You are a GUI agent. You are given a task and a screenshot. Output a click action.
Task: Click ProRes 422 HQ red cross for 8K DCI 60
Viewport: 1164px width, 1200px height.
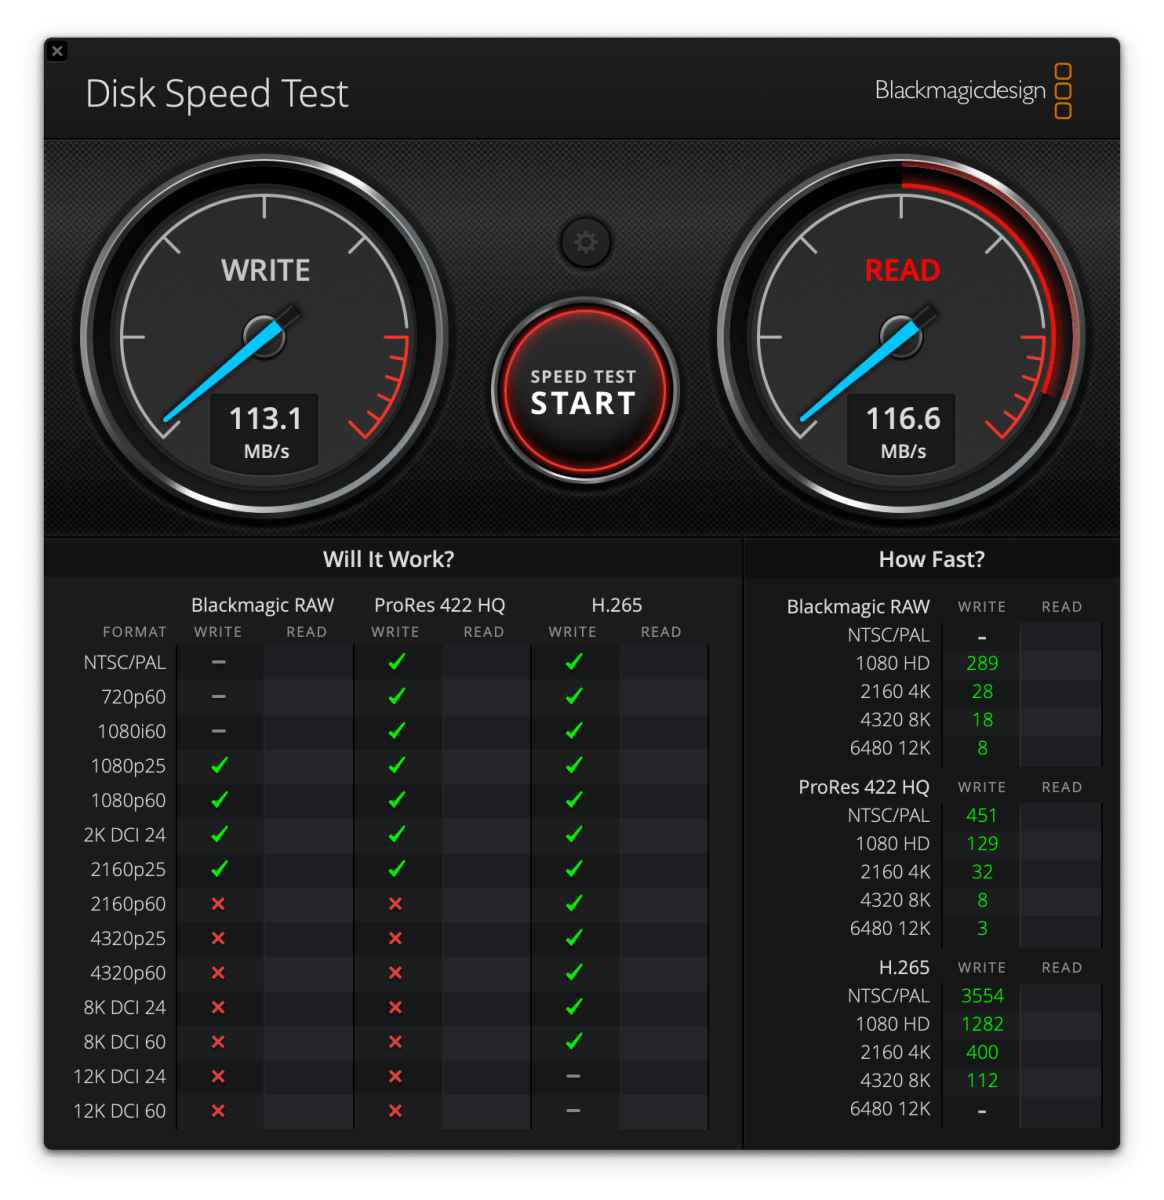tap(395, 1042)
